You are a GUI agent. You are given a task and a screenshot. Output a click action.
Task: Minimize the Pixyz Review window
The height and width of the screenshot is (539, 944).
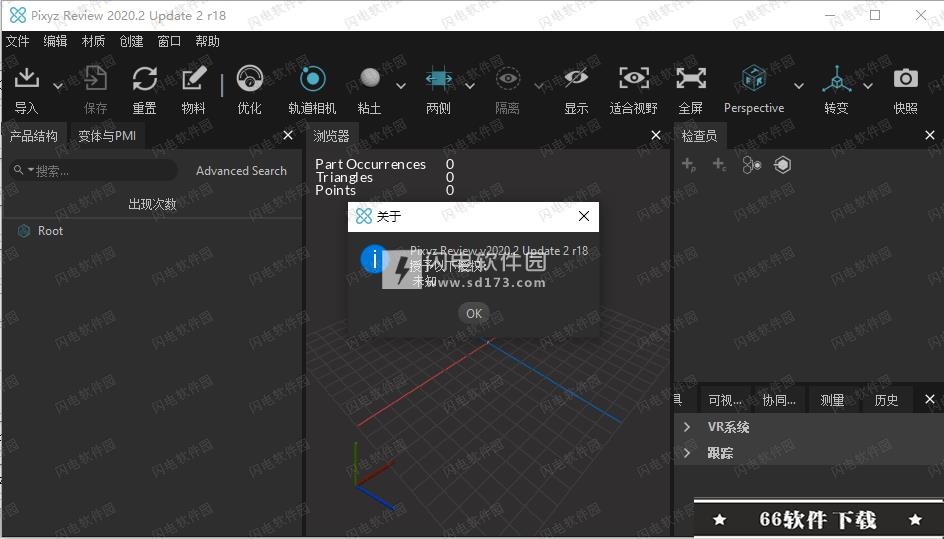click(x=830, y=15)
